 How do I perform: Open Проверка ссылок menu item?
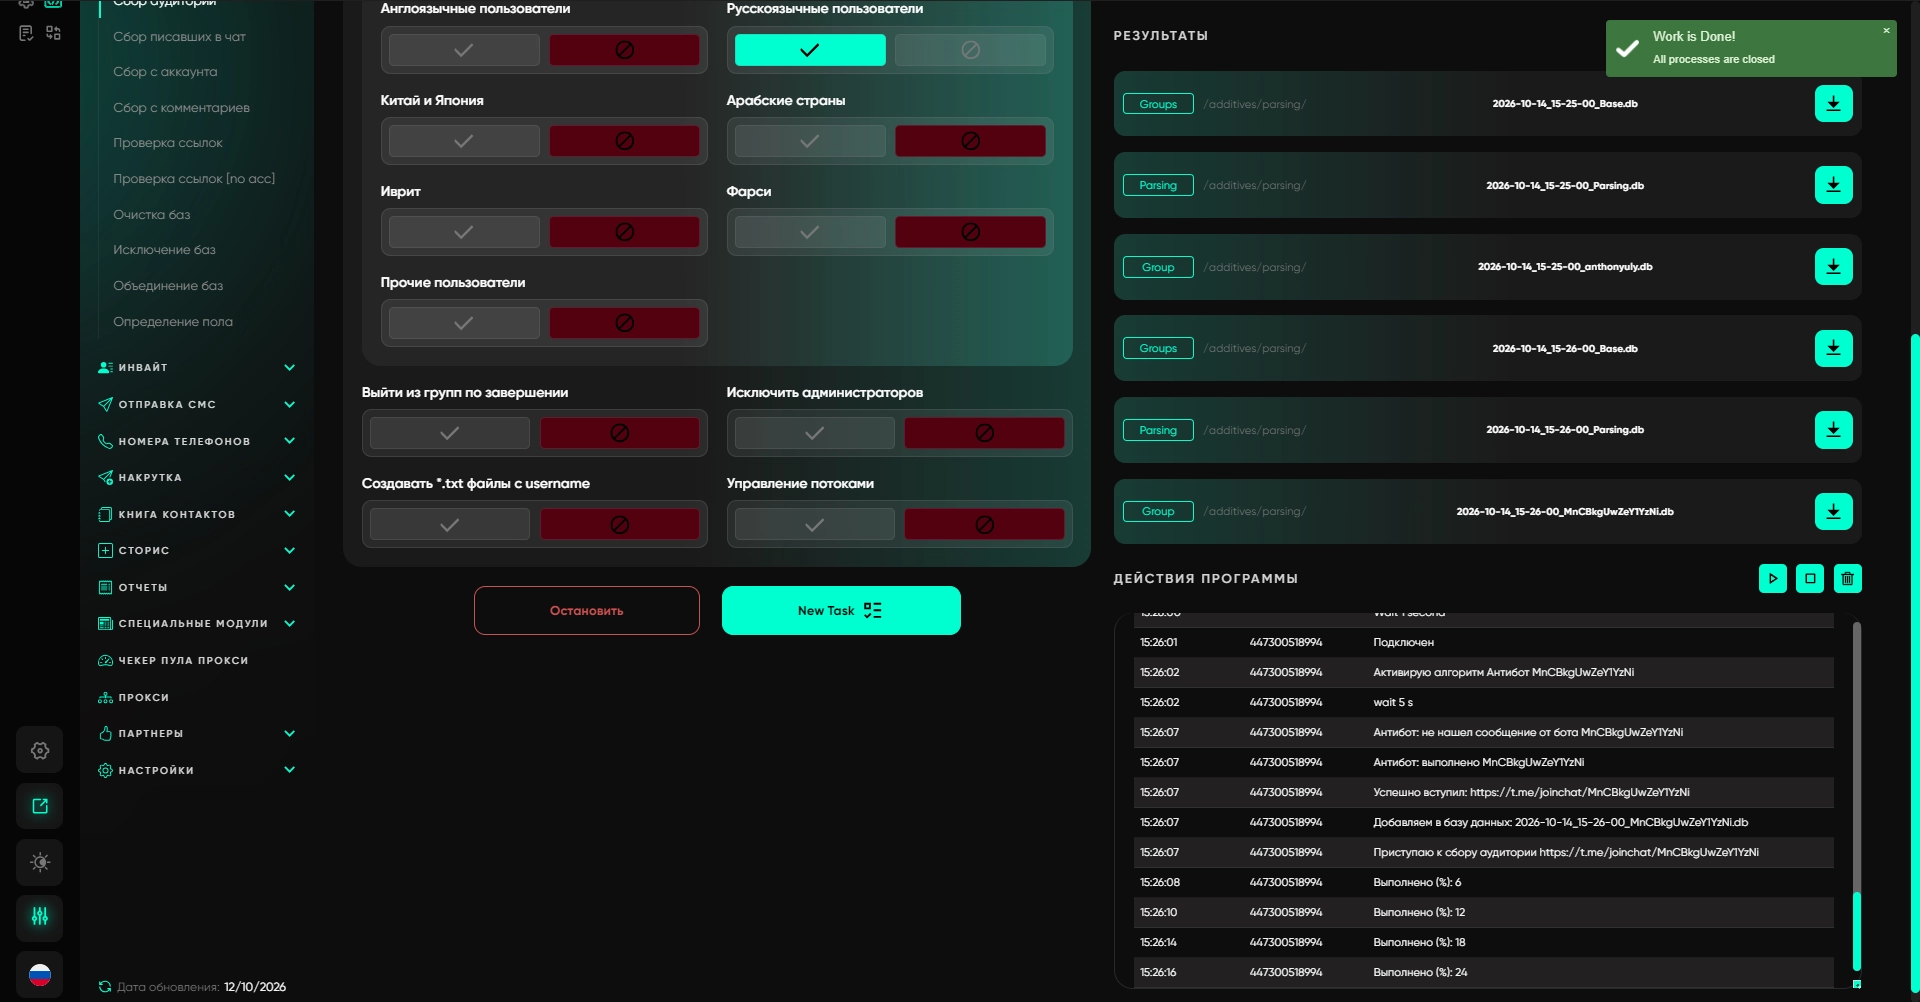pyautogui.click(x=168, y=143)
